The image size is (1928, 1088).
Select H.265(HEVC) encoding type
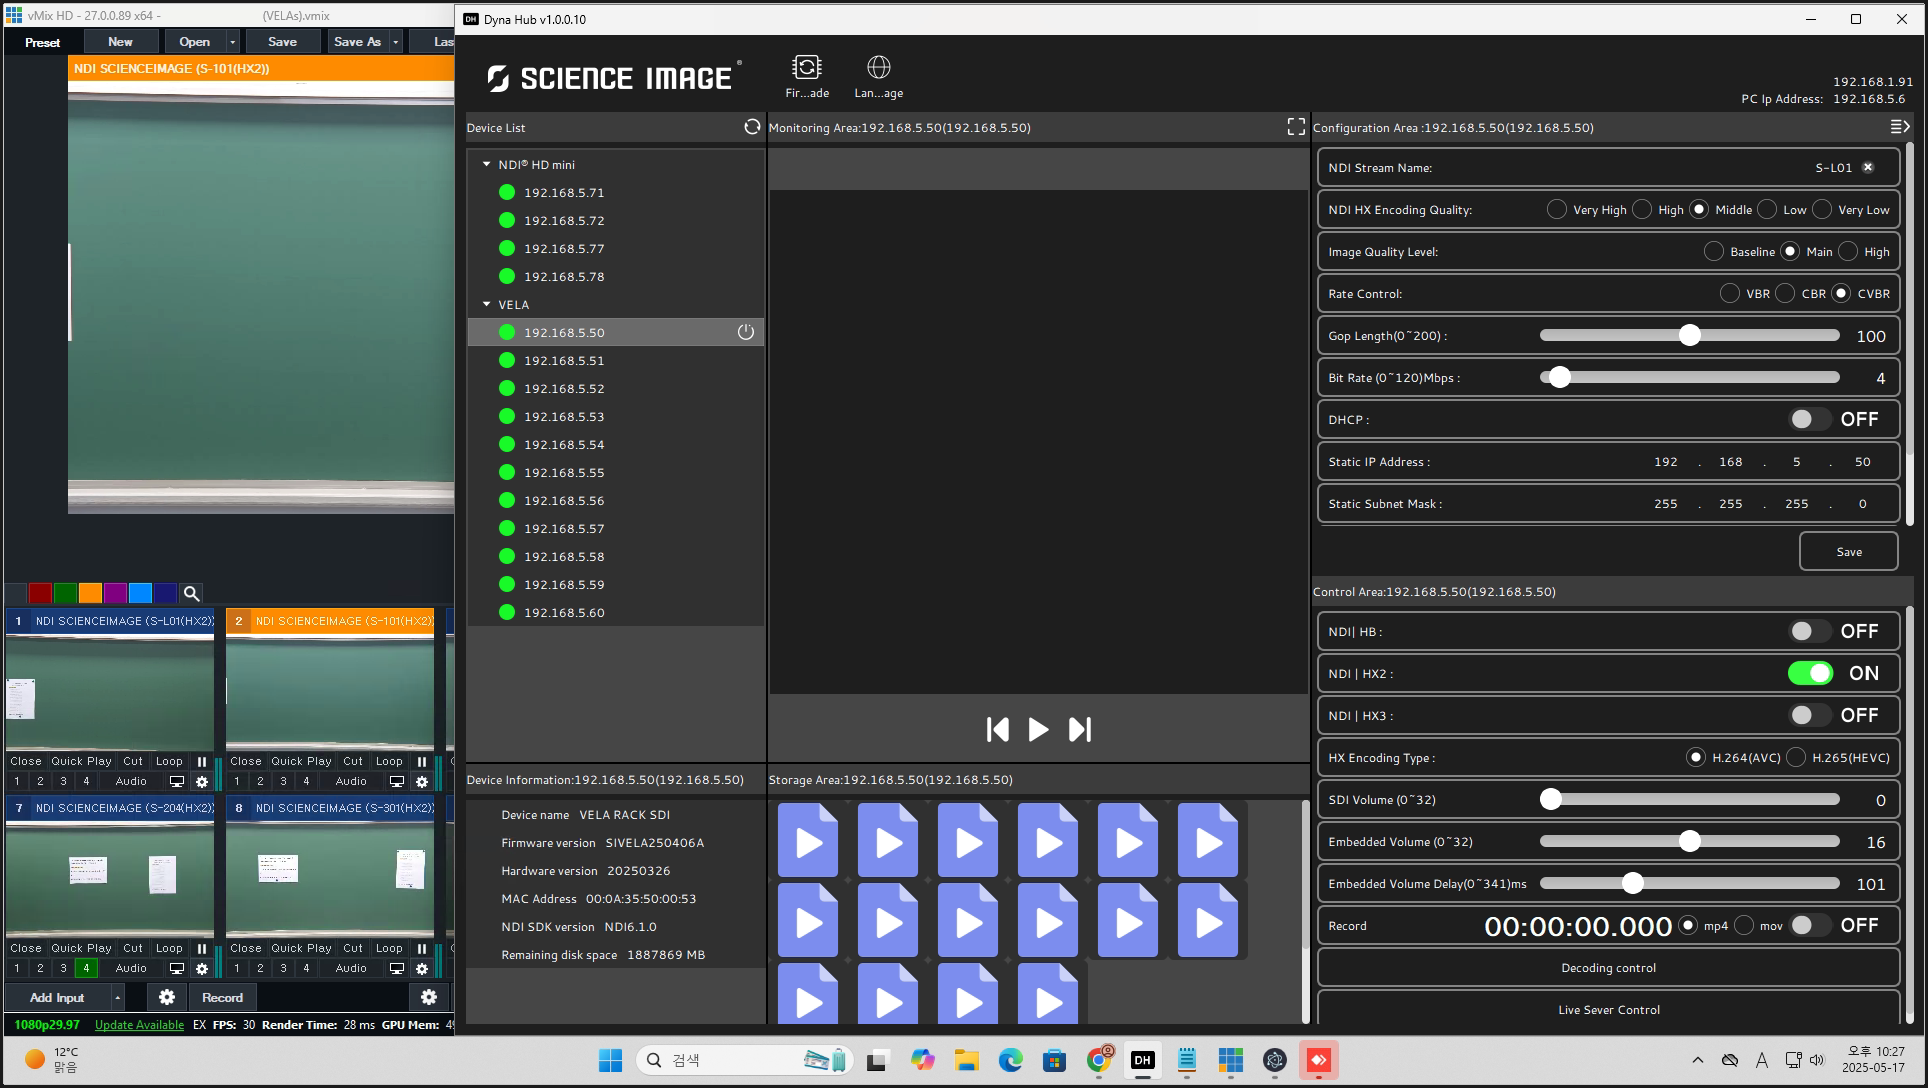click(1796, 757)
